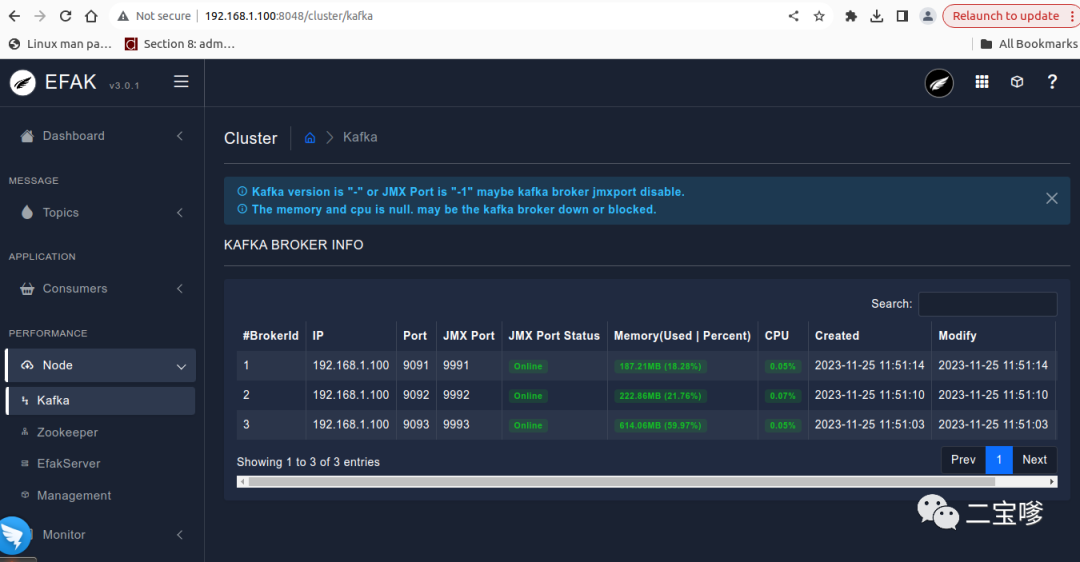This screenshot has width=1080, height=562.
Task: Toggle the browser side panel icon
Action: click(902, 16)
